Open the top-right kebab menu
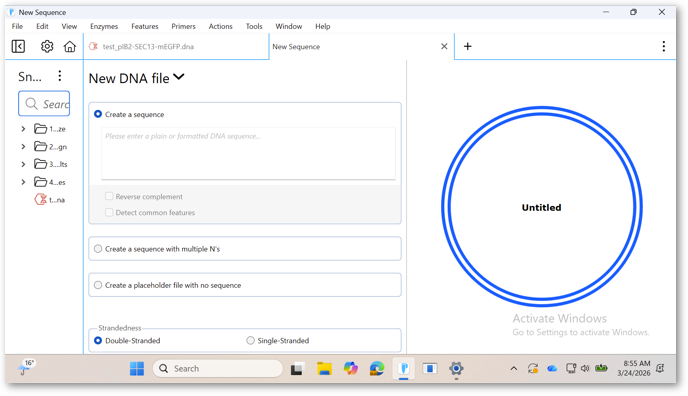 click(663, 46)
